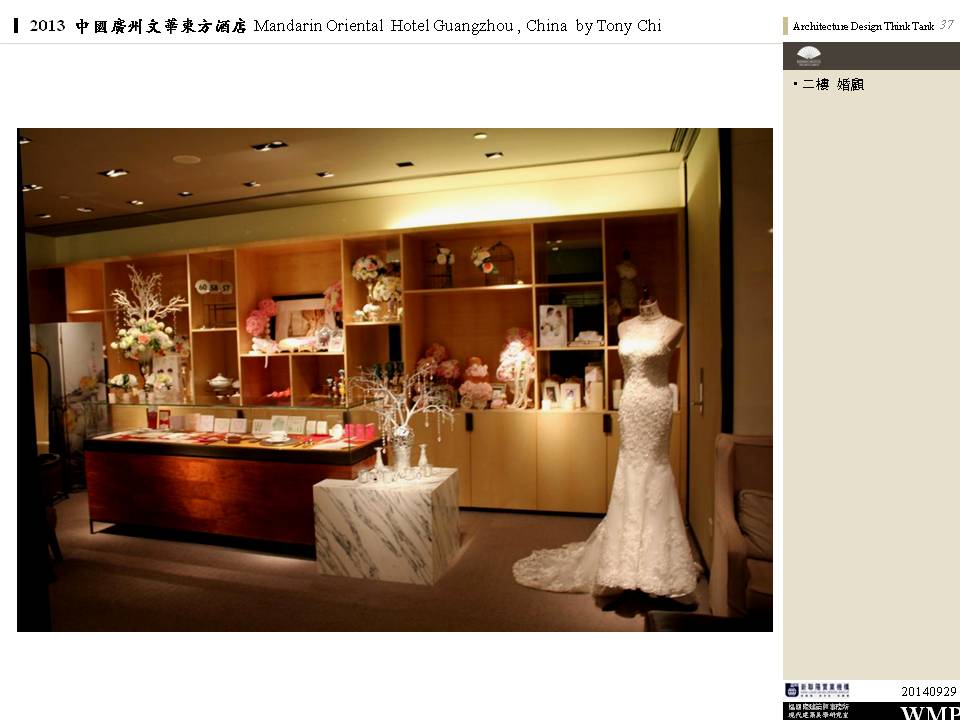Click the slide number 37
This screenshot has width=960, height=720.
coord(946,25)
